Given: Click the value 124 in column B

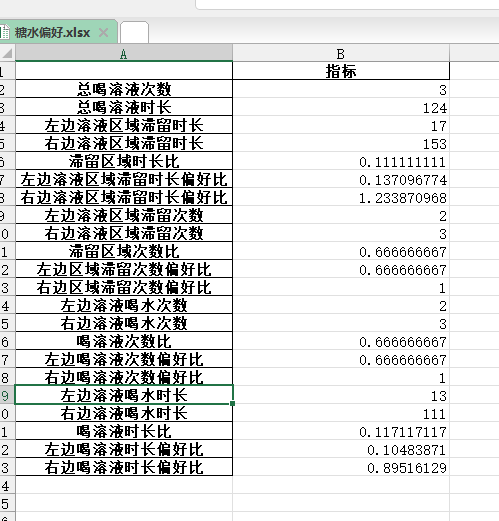Looking at the screenshot, I should pyautogui.click(x=435, y=108).
